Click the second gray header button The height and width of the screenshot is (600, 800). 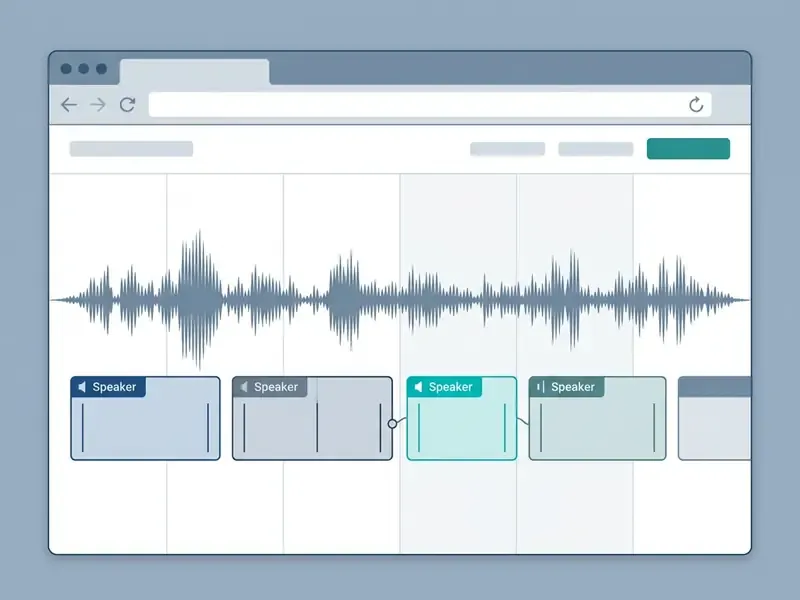click(595, 149)
